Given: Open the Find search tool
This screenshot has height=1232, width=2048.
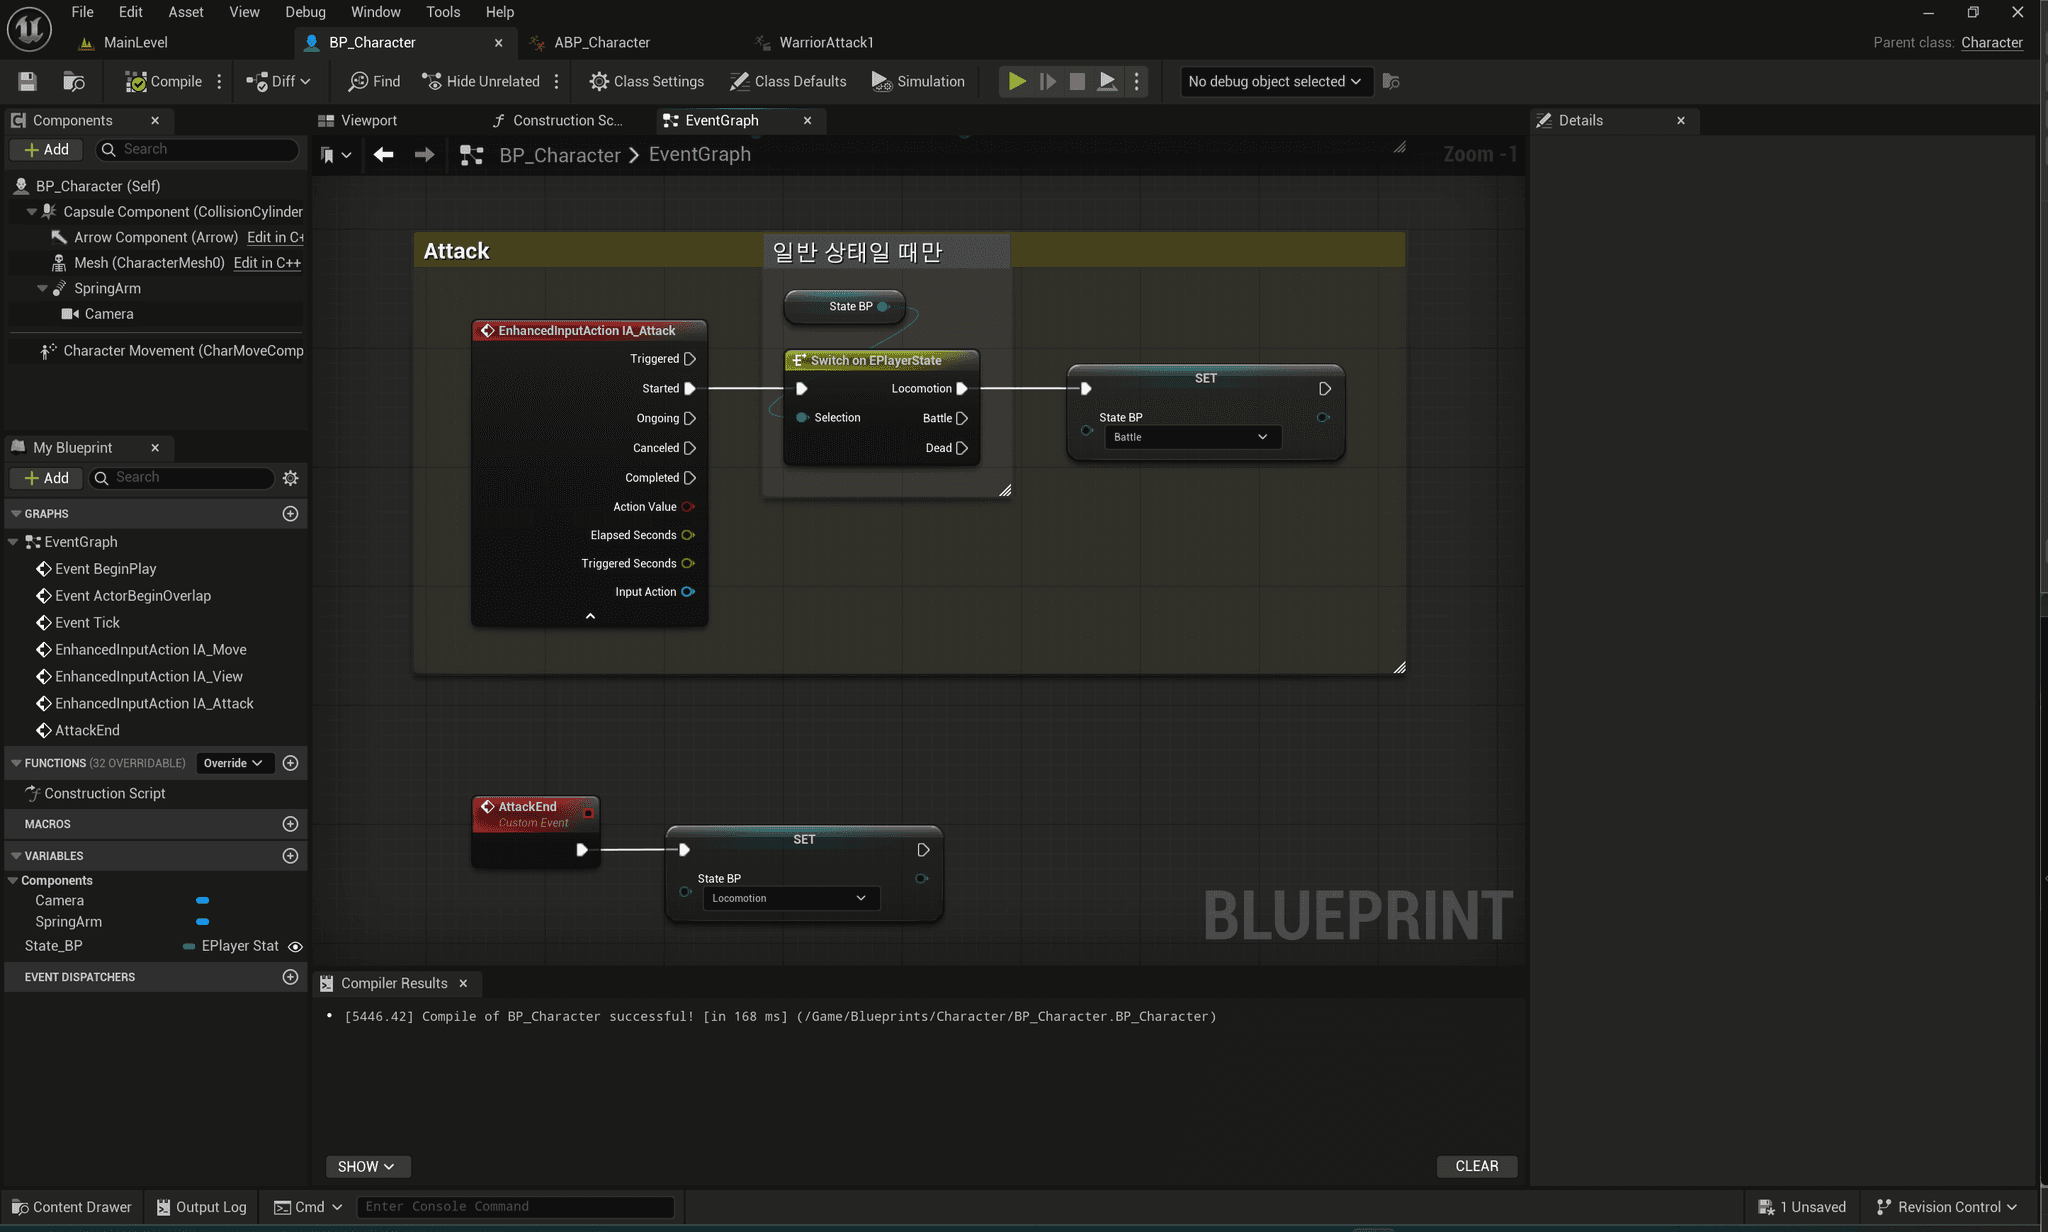Looking at the screenshot, I should pyautogui.click(x=374, y=81).
